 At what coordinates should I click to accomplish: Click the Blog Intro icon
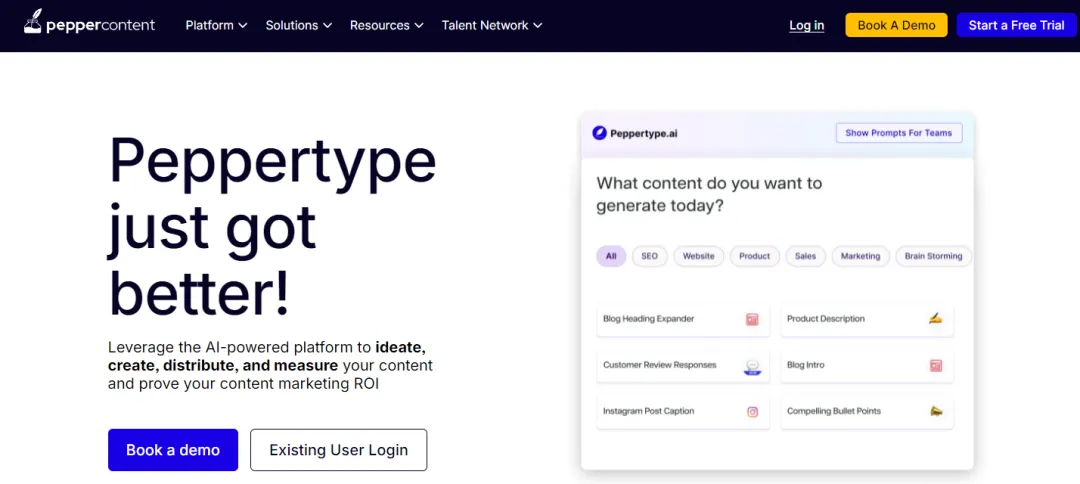(x=936, y=366)
